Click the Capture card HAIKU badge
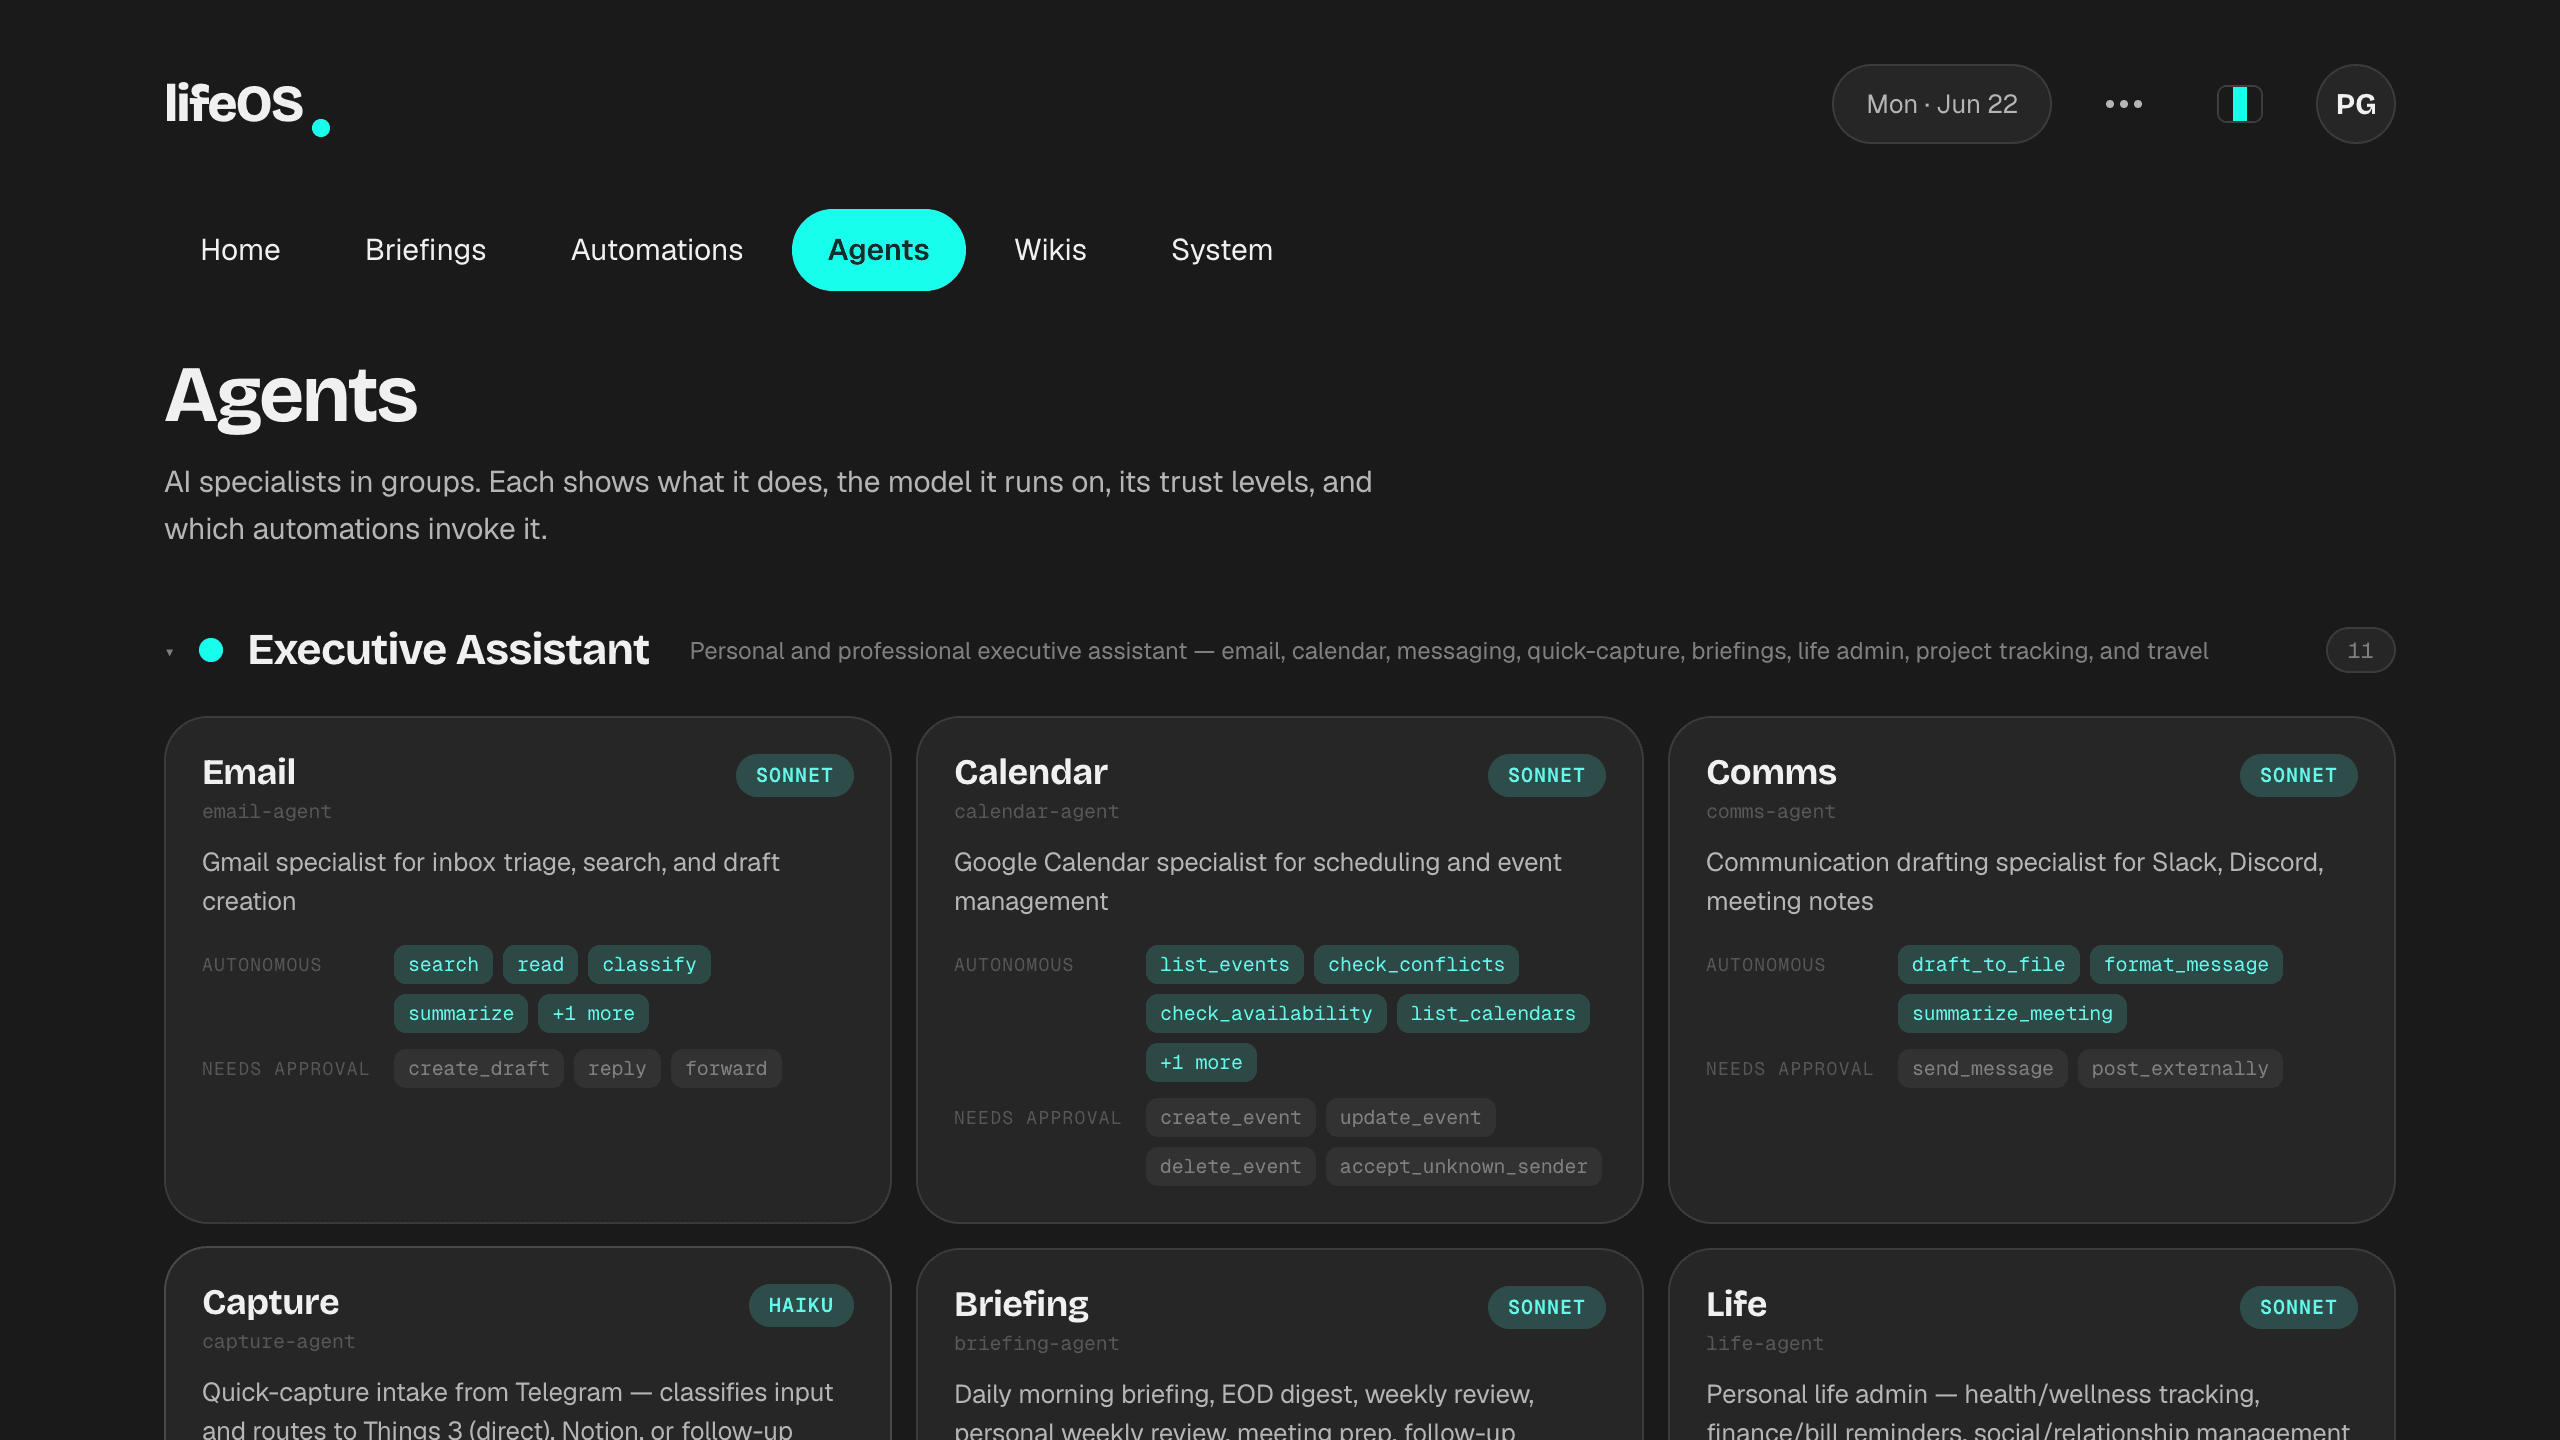 tap(800, 1305)
